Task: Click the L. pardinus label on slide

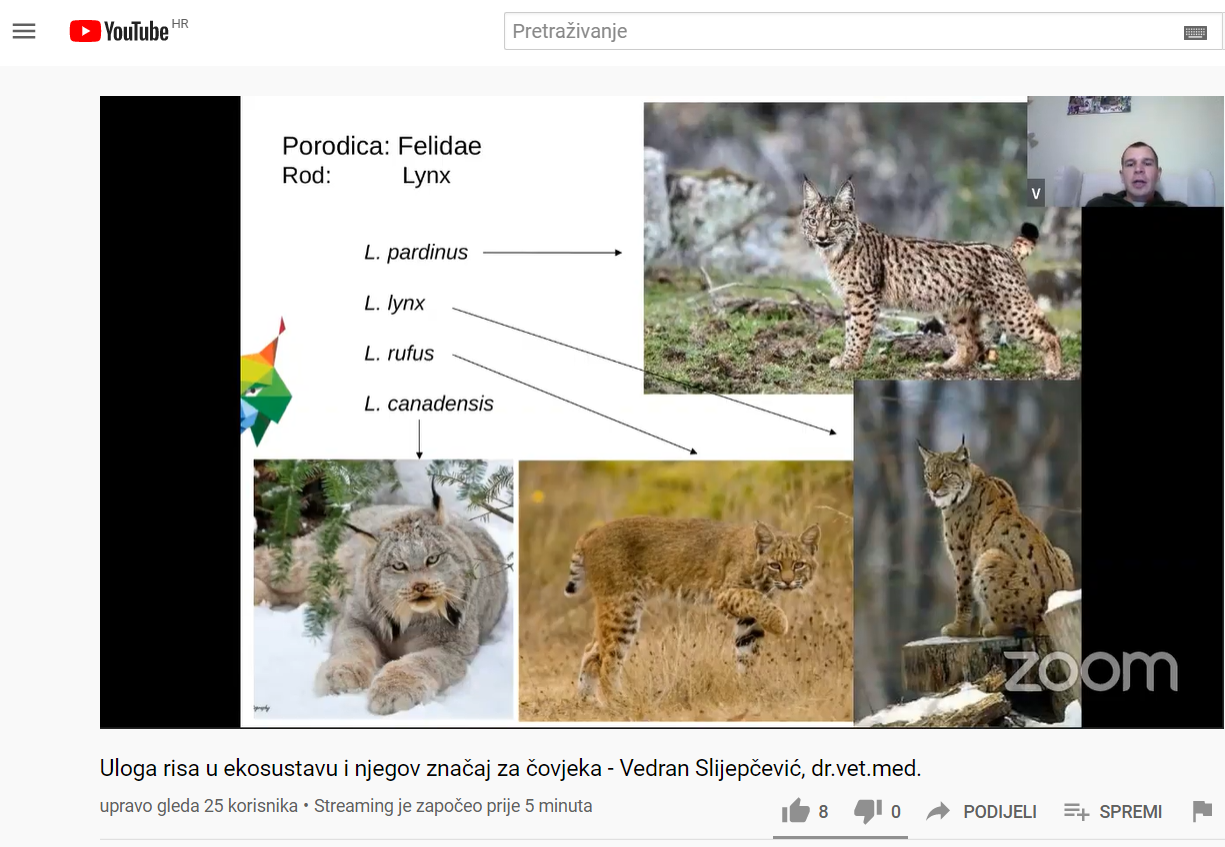Action: (416, 252)
